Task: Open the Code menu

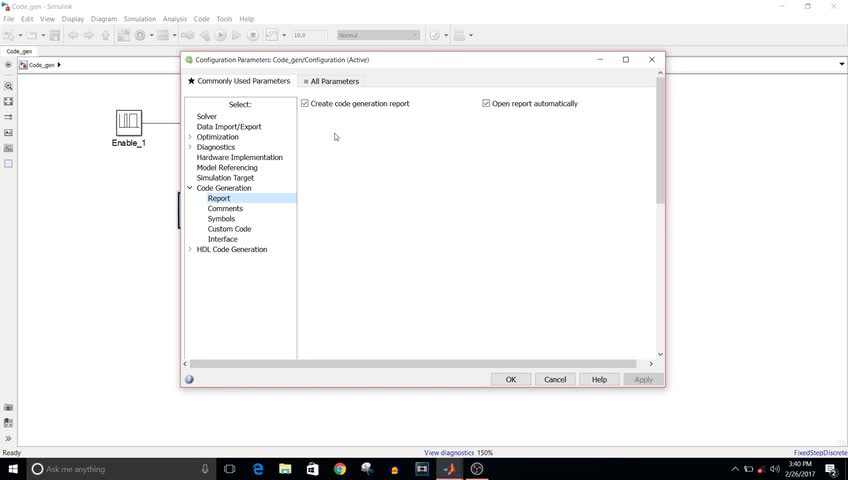Action: click(x=202, y=19)
